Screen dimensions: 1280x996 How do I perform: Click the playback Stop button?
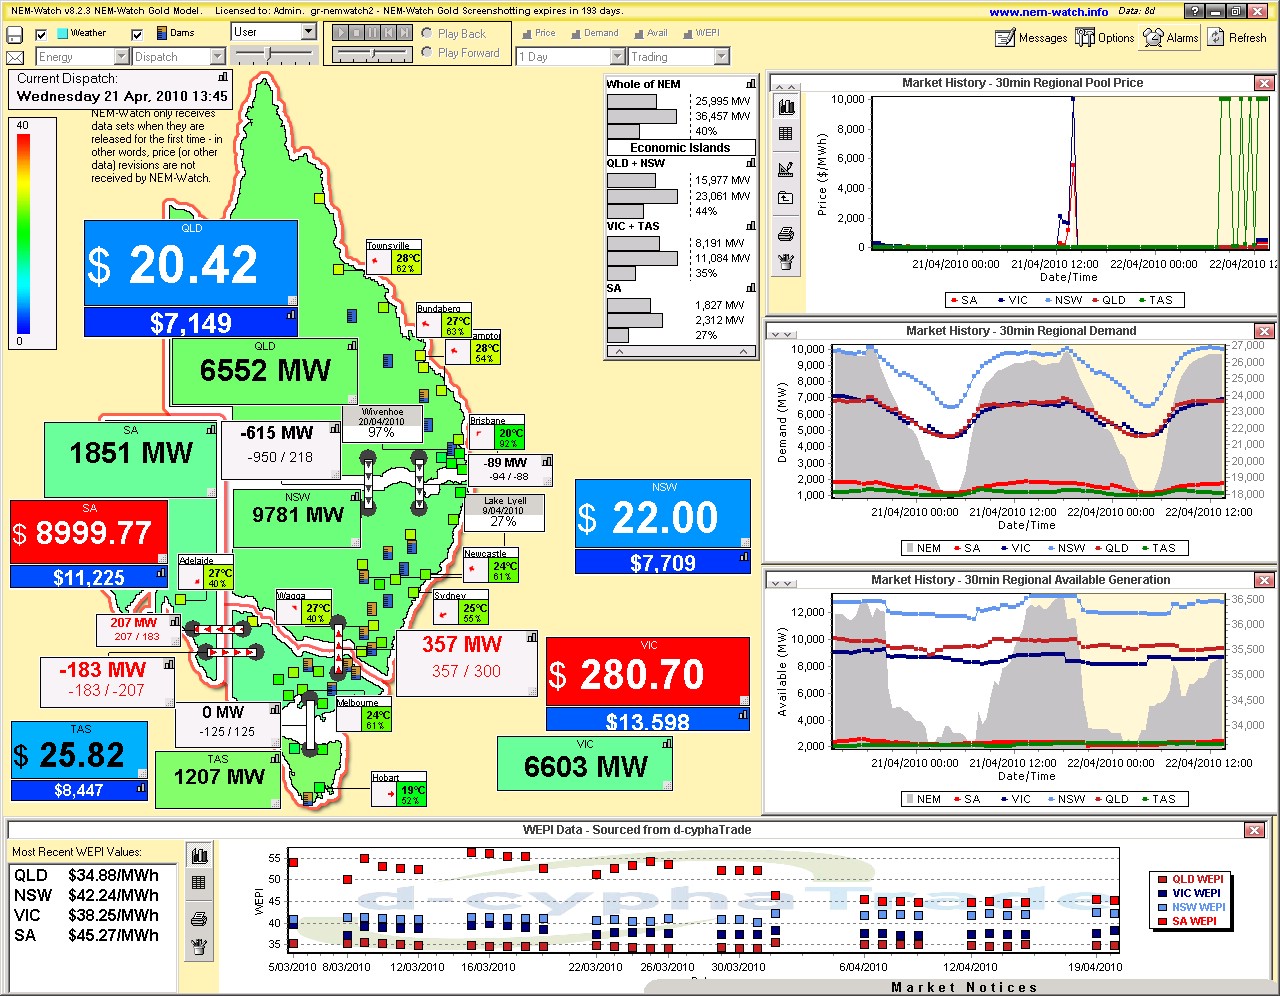[357, 33]
